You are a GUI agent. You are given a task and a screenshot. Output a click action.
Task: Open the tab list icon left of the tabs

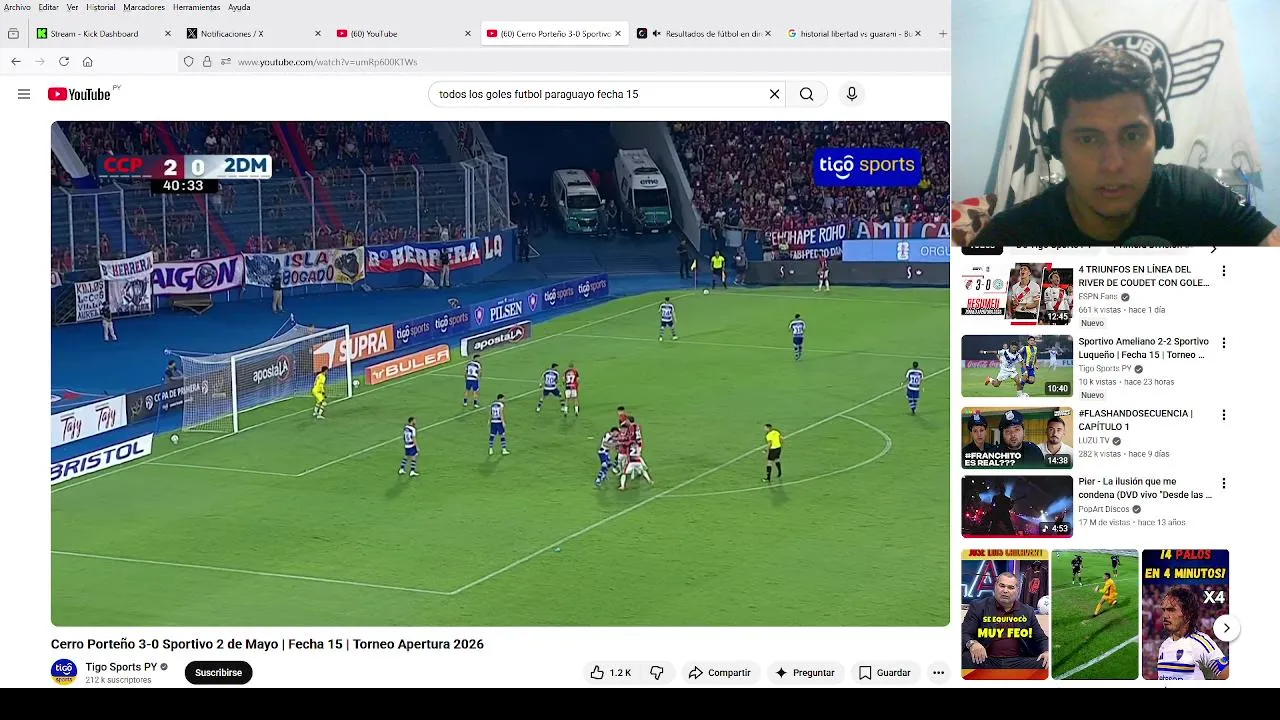pyautogui.click(x=13, y=34)
